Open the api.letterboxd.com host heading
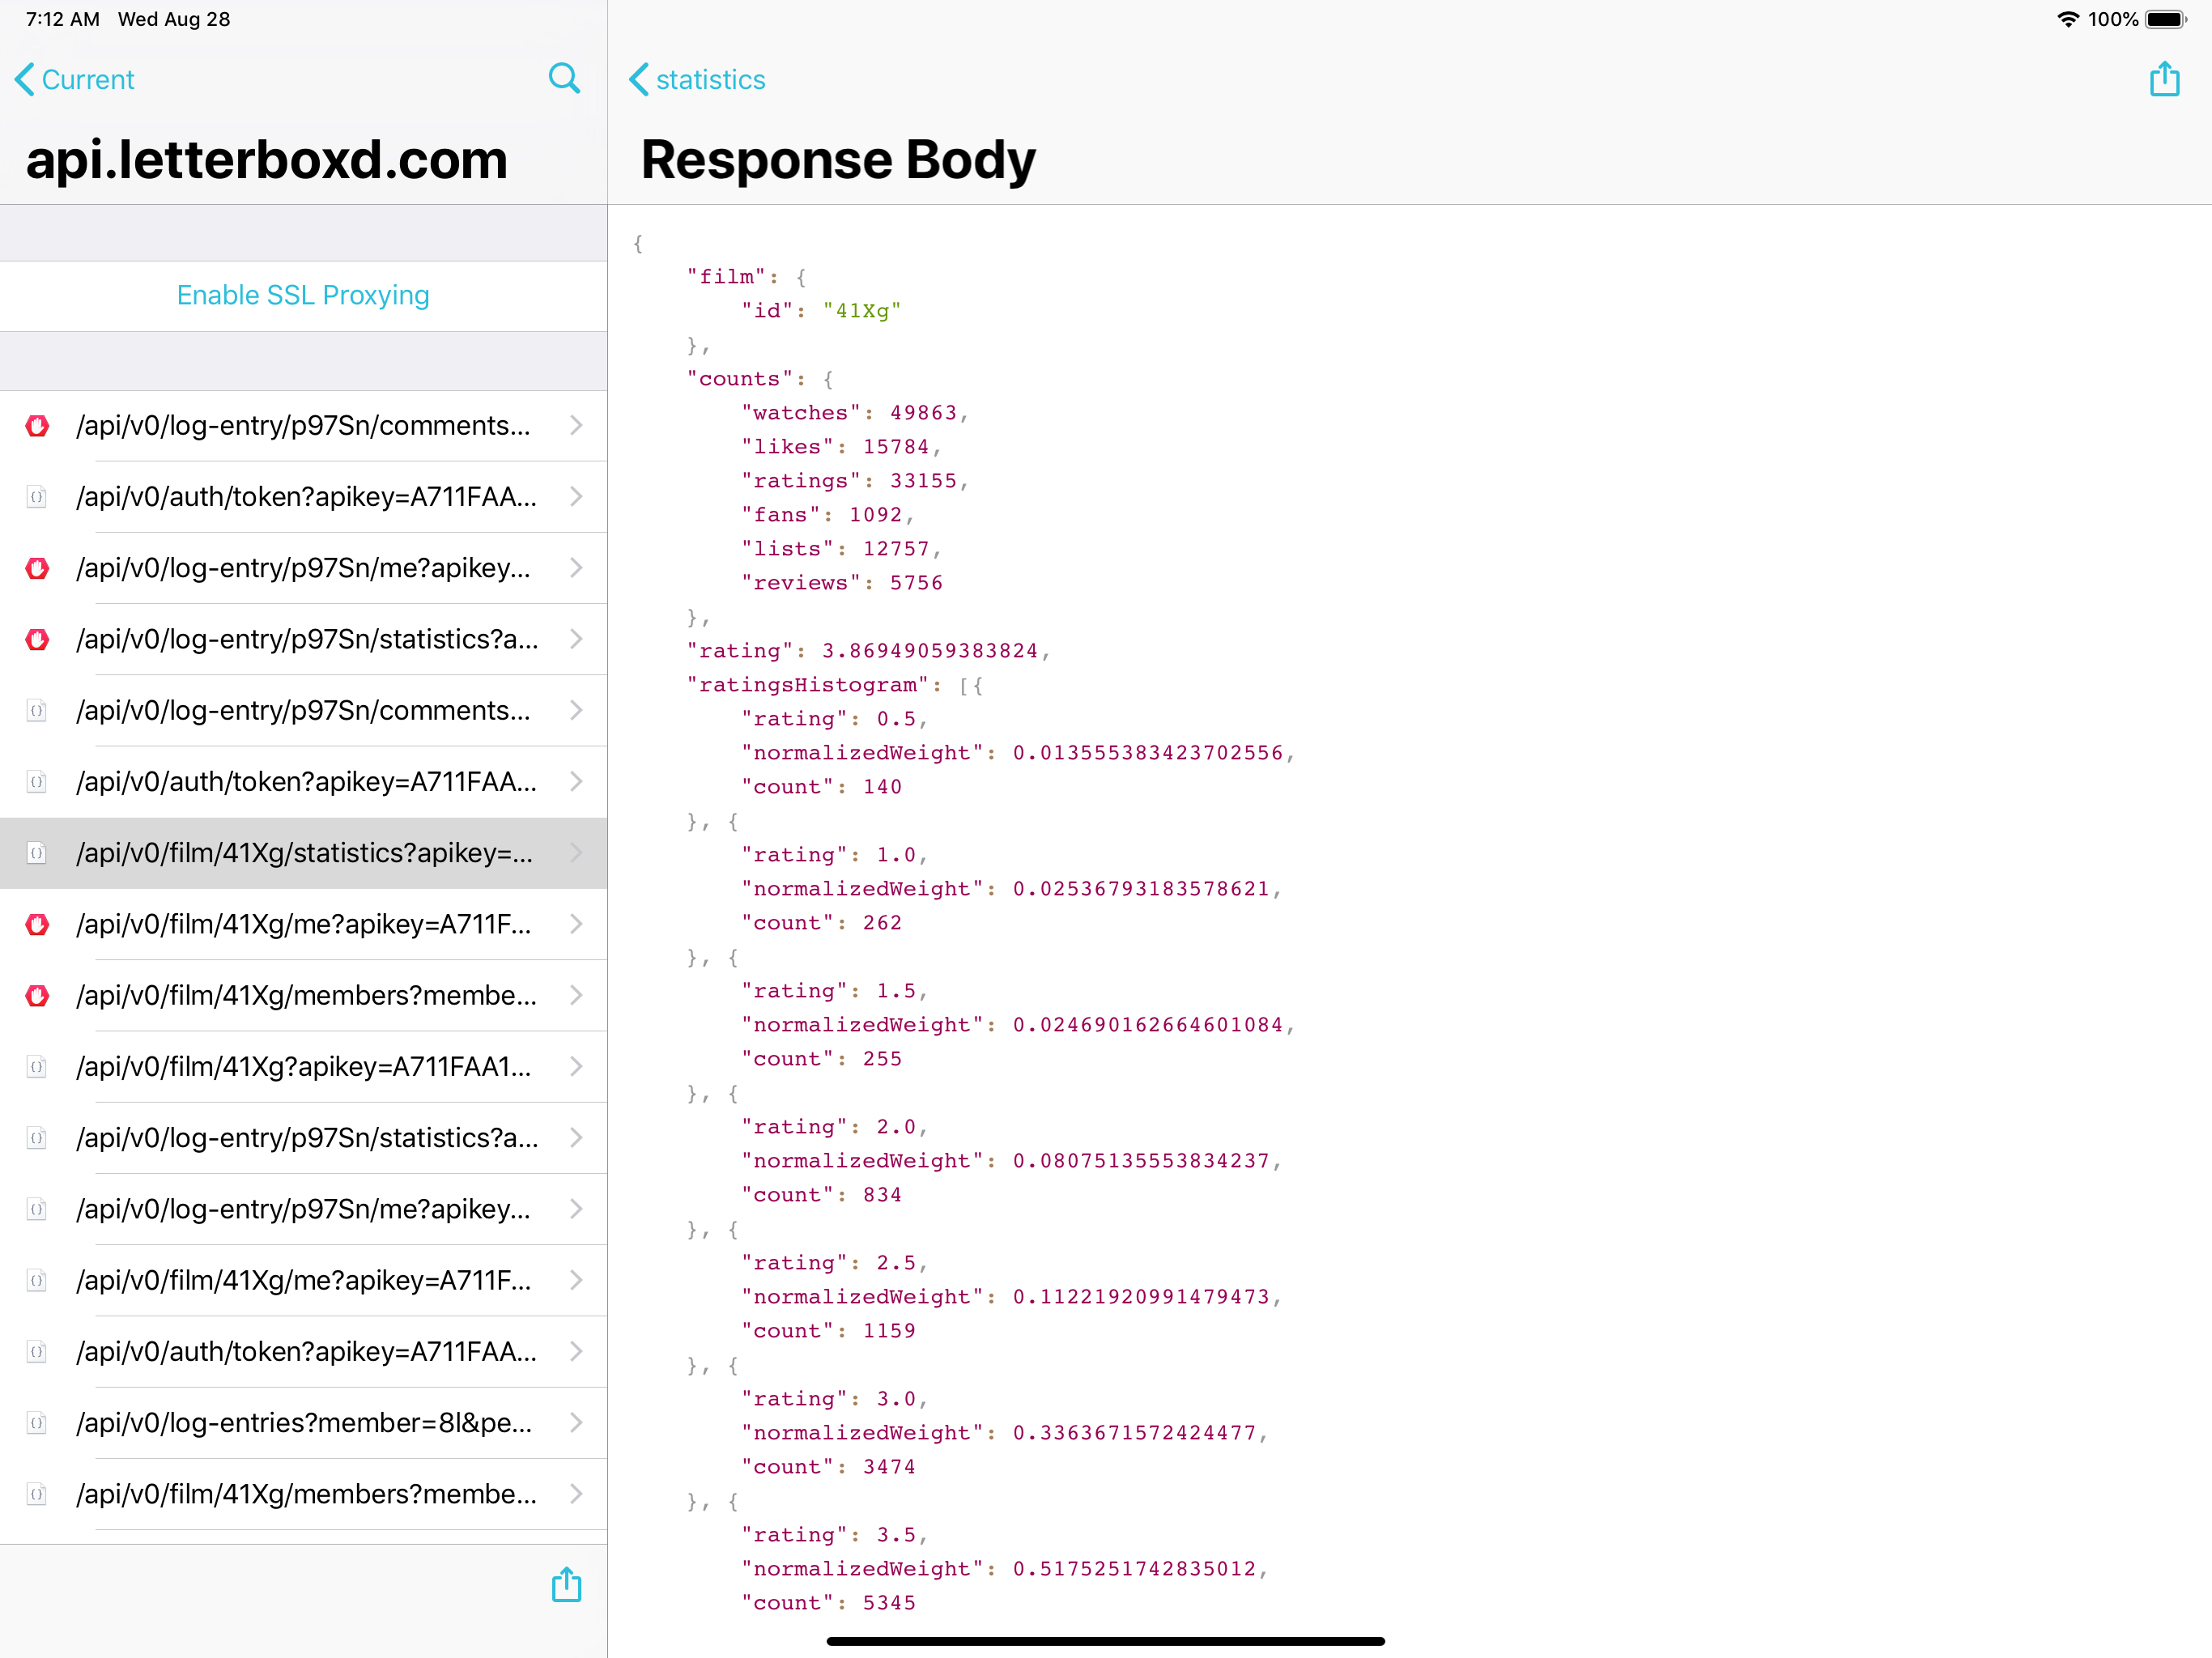 (x=267, y=159)
